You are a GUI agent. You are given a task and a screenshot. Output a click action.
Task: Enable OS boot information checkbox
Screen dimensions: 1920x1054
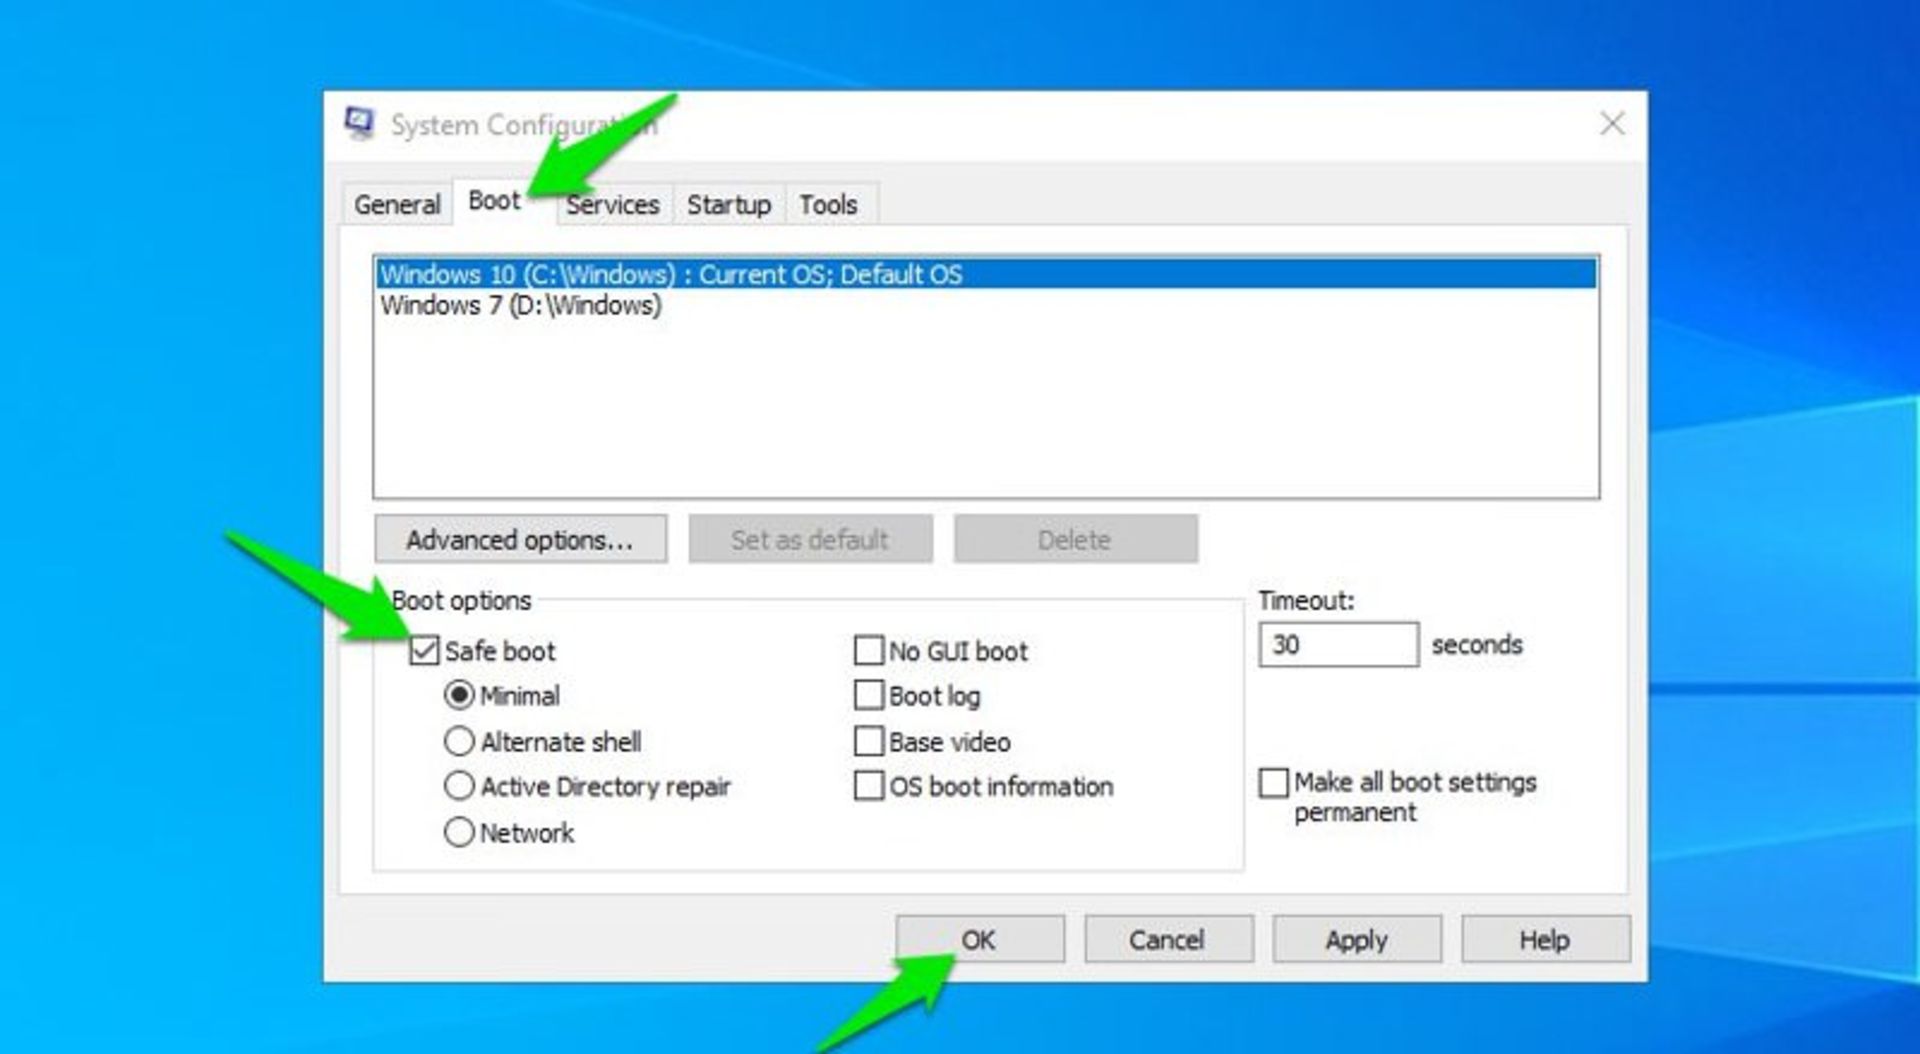tap(869, 787)
